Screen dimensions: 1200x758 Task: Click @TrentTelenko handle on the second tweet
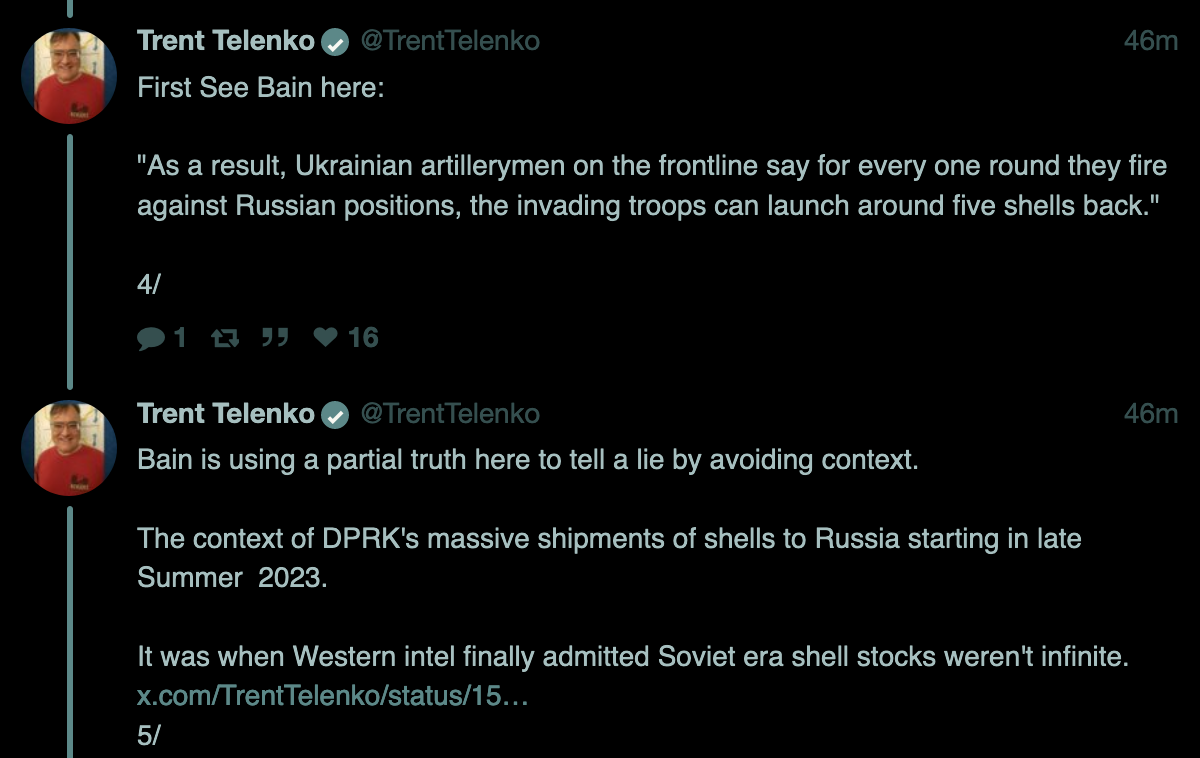pos(449,413)
